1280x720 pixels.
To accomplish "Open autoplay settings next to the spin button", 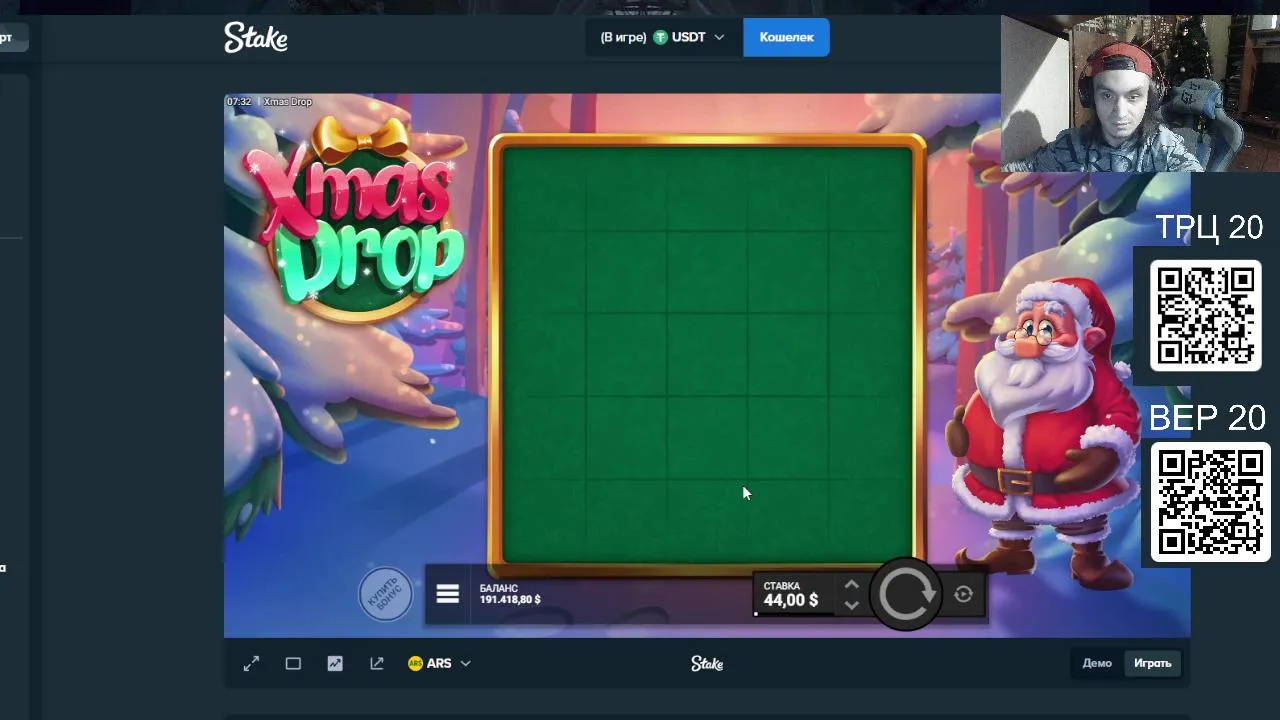I will pyautogui.click(x=963, y=595).
